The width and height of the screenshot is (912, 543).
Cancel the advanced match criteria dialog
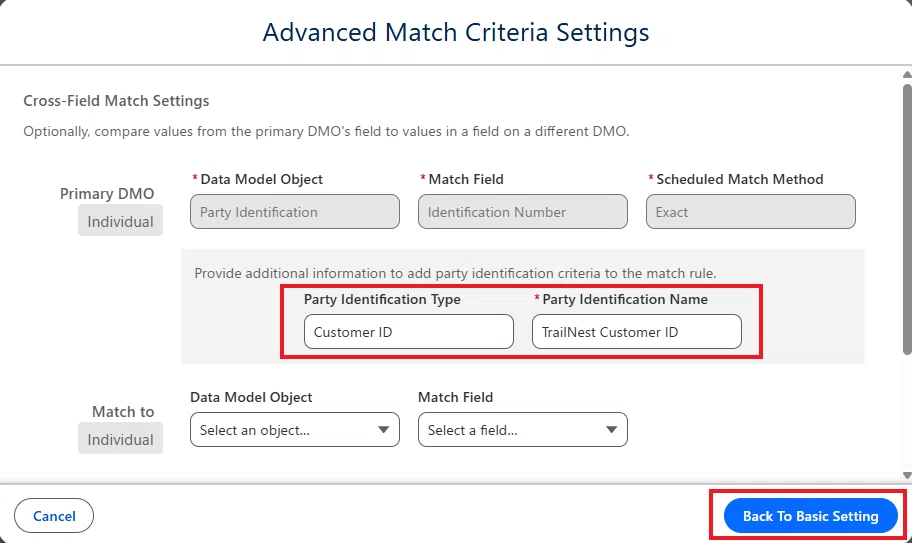pos(54,516)
